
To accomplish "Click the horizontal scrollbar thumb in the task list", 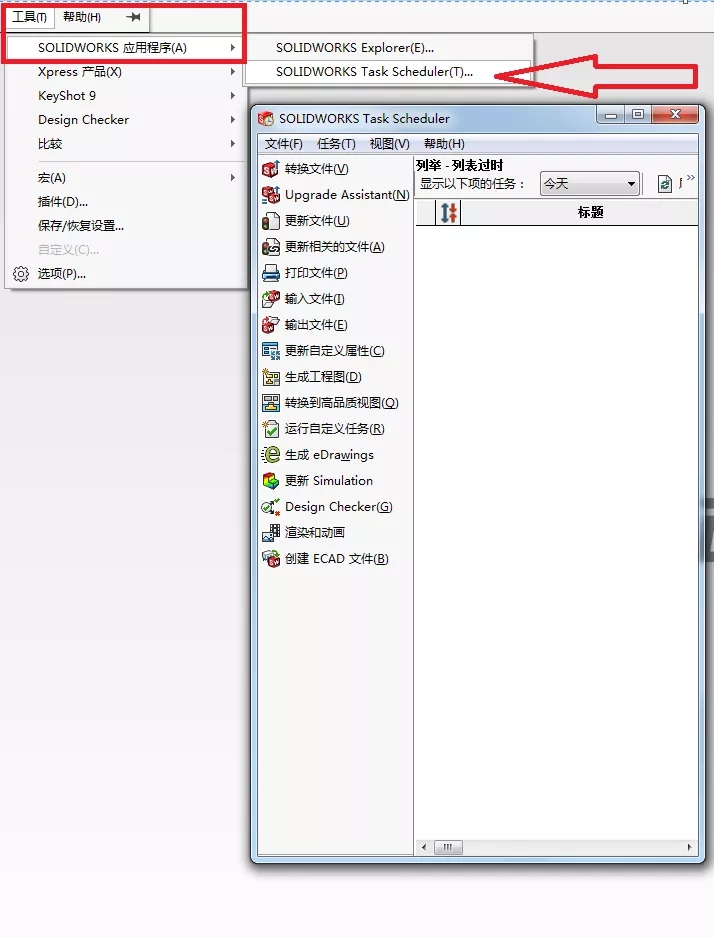I will [448, 847].
